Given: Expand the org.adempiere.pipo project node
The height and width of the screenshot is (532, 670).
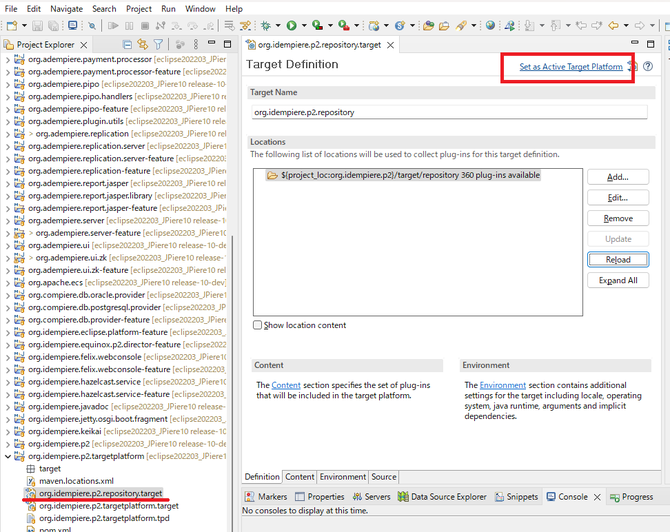Looking at the screenshot, I should (9, 85).
